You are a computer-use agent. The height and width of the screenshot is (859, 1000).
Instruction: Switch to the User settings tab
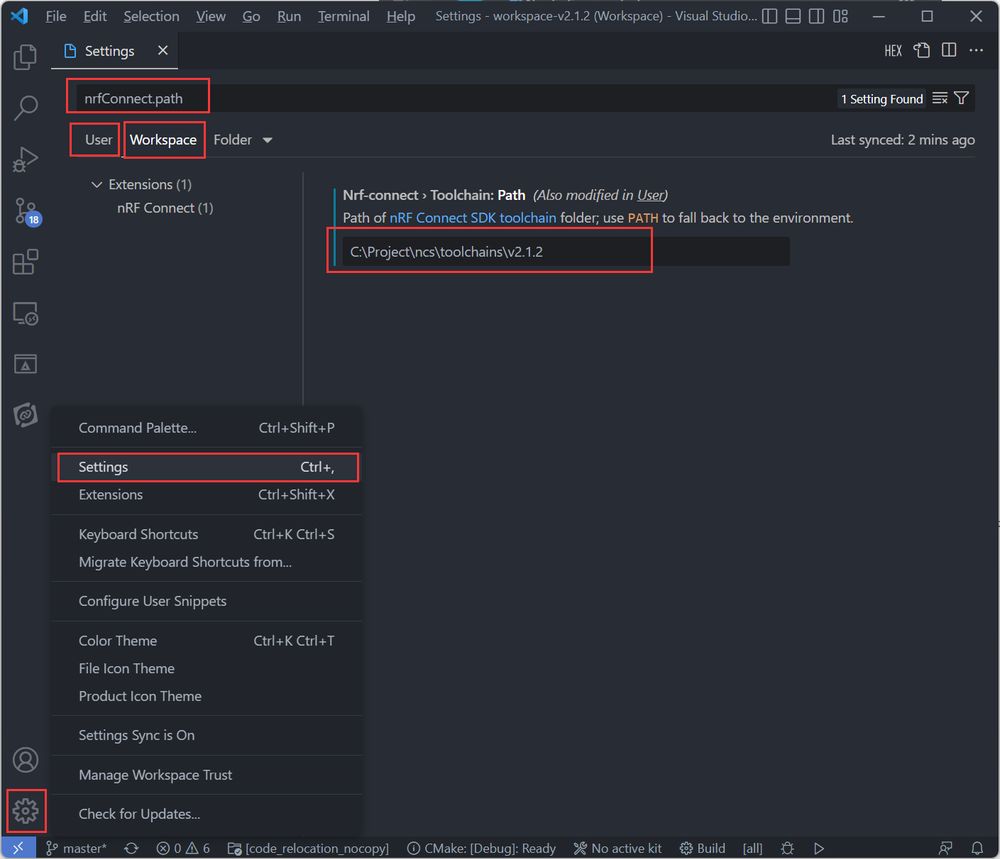point(98,140)
